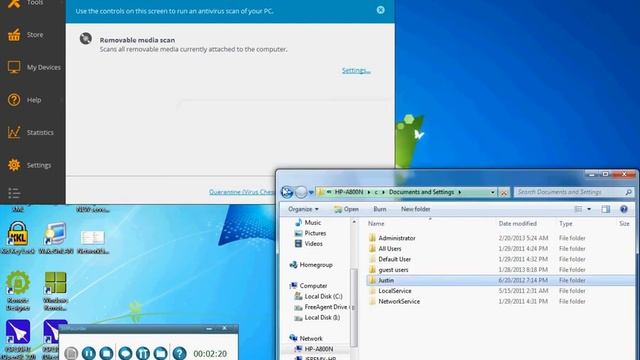Open Explorer recent pages dropdown arrow
Image resolution: width=640 pixels, height=360 pixels.
click(311, 192)
